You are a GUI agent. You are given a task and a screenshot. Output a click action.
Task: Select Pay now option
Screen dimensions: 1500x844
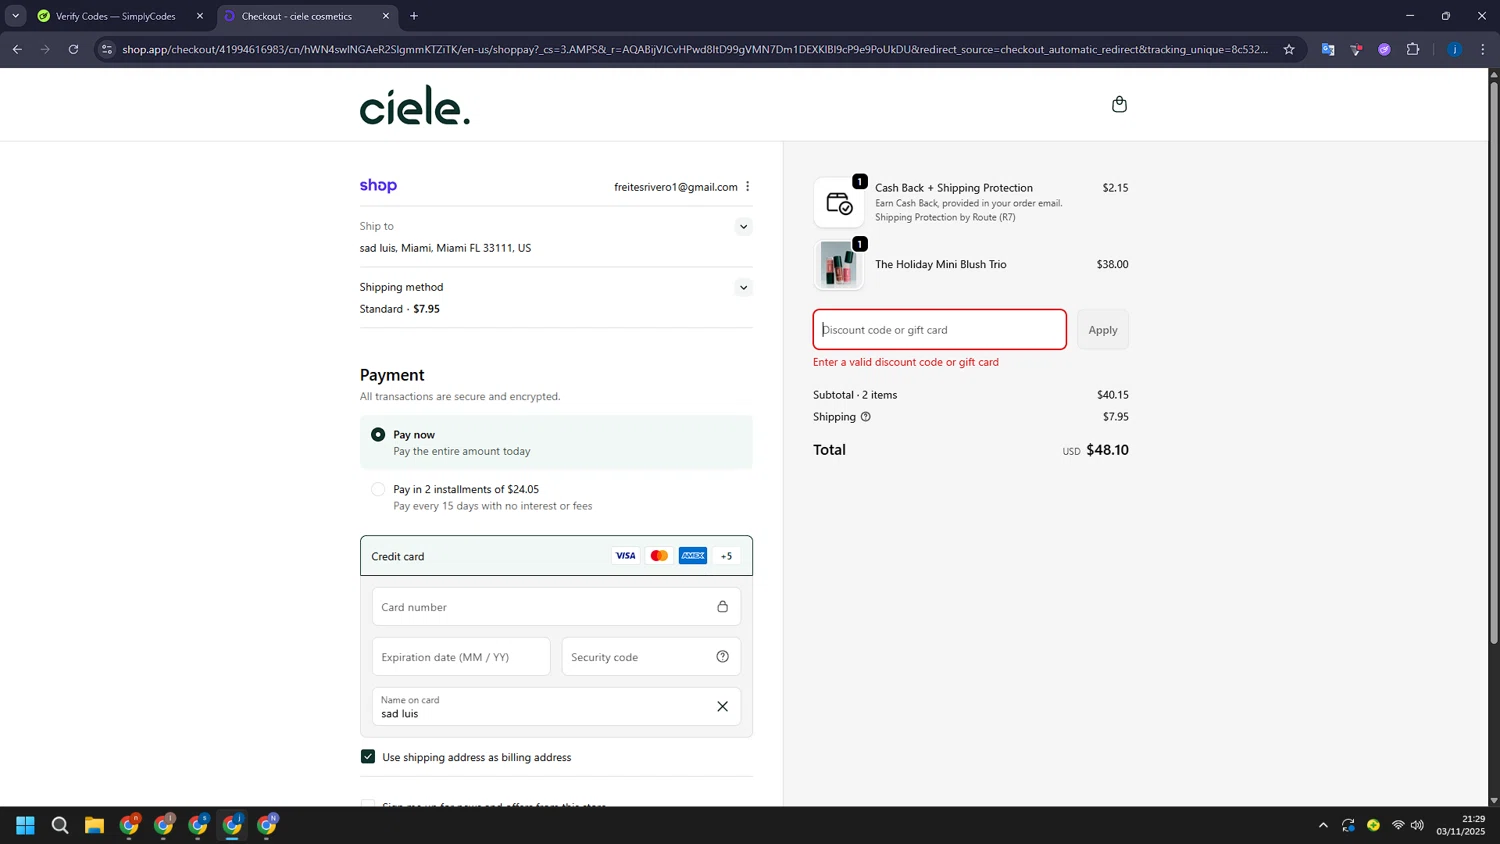[378, 435]
